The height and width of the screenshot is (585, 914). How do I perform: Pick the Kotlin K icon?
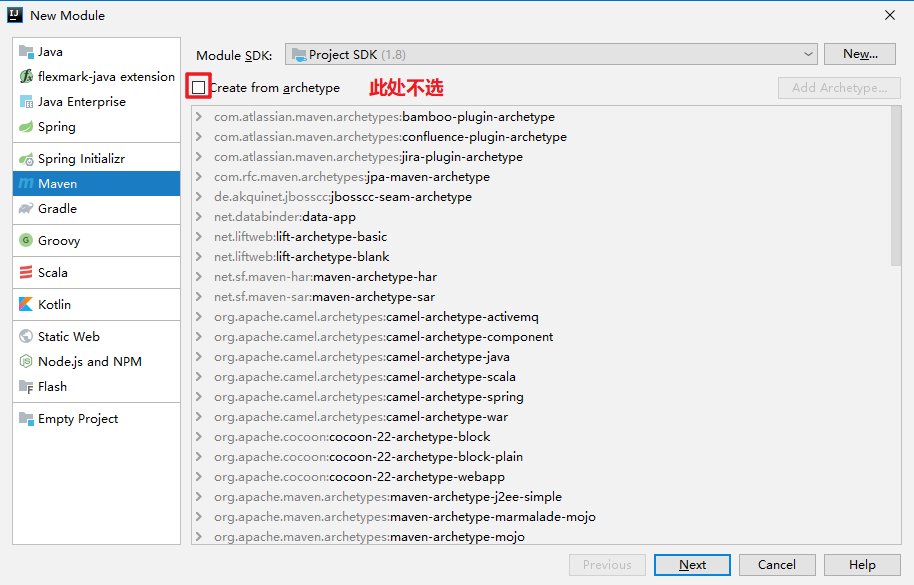click(26, 304)
